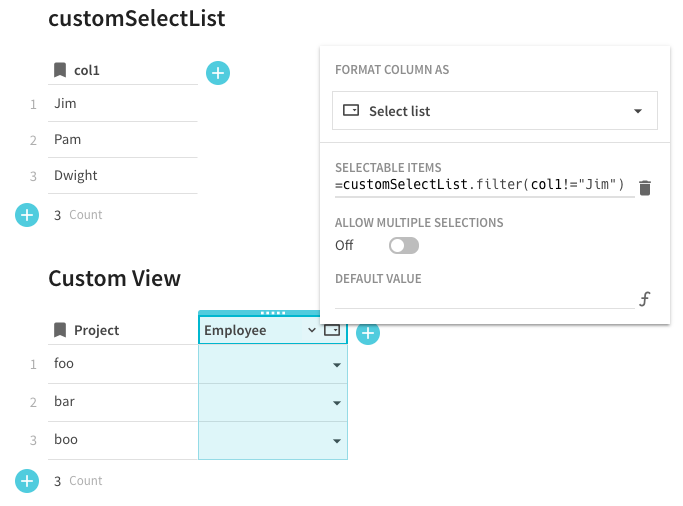Expand the Employee column header menu
Viewport: 683px width, 506px height.
point(312,330)
